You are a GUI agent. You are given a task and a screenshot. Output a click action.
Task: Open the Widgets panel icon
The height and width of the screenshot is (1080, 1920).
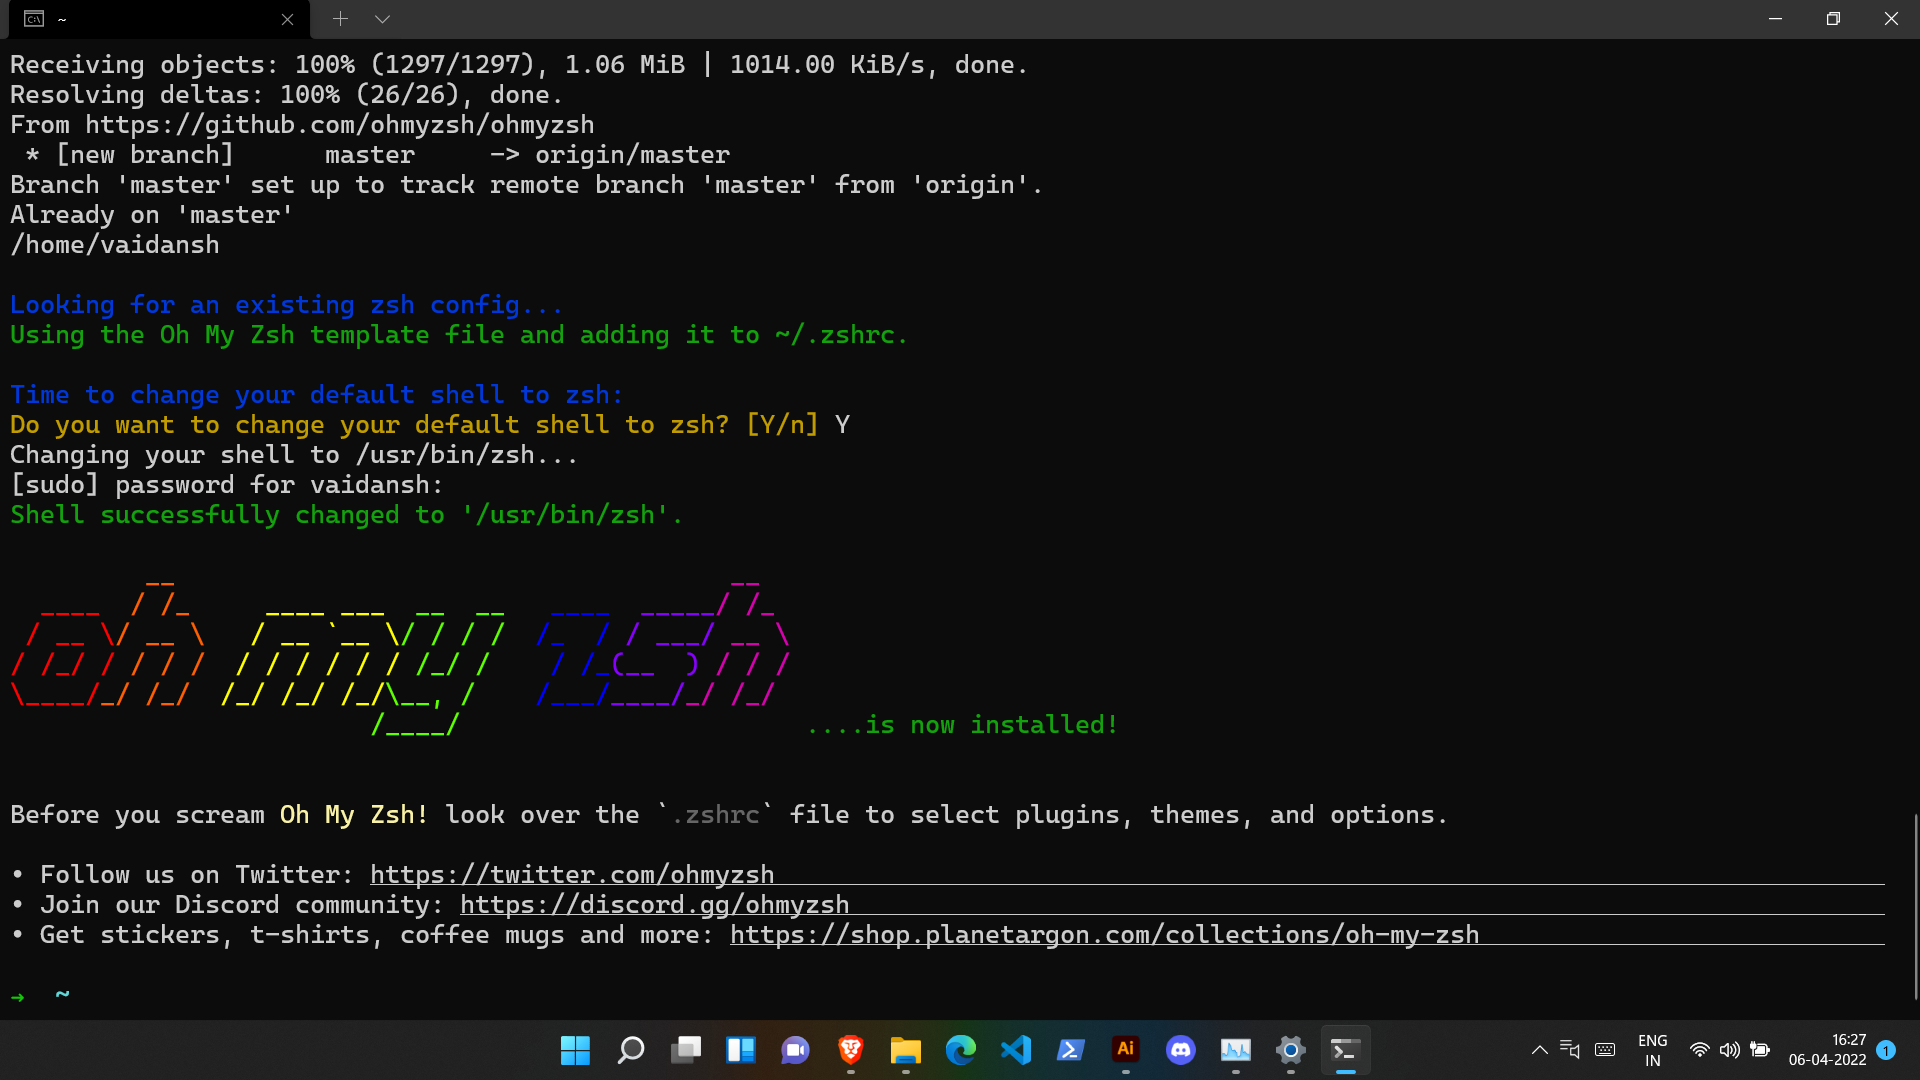coord(740,1050)
